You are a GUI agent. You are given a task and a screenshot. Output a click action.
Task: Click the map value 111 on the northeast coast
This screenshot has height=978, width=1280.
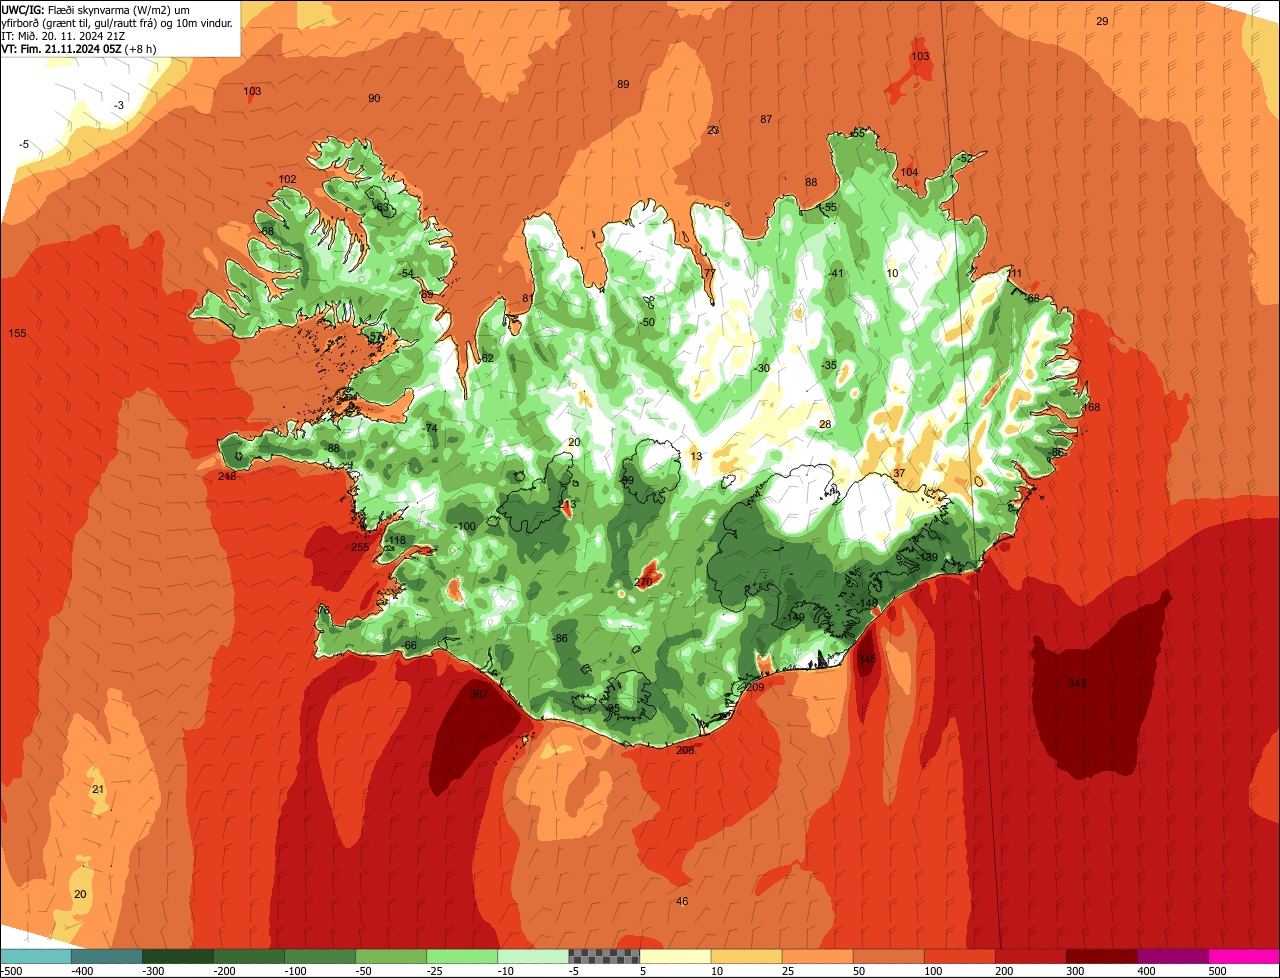(1015, 273)
